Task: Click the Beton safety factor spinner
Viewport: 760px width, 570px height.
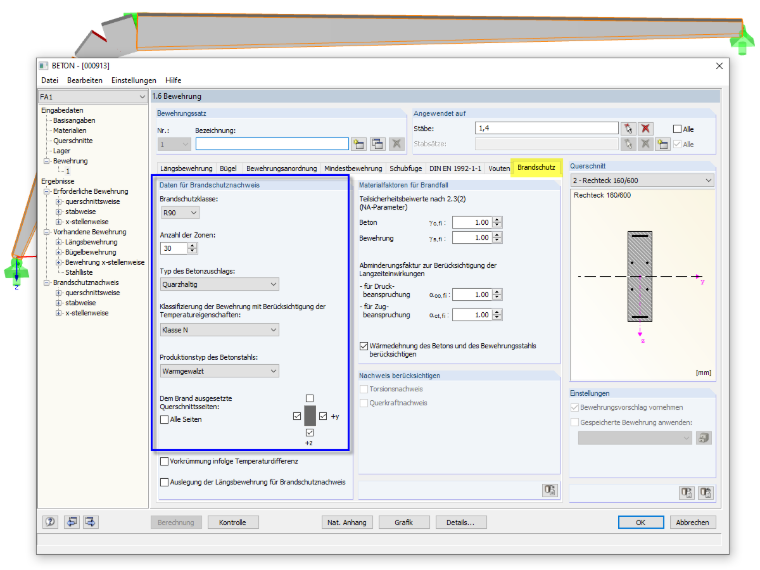Action: click(x=497, y=222)
